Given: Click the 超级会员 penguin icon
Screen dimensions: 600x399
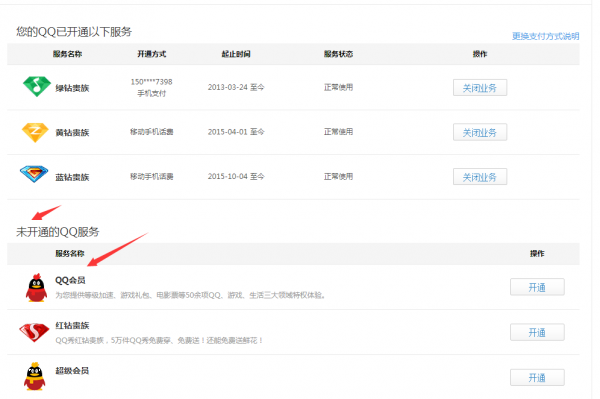Looking at the screenshot, I should (34, 376).
